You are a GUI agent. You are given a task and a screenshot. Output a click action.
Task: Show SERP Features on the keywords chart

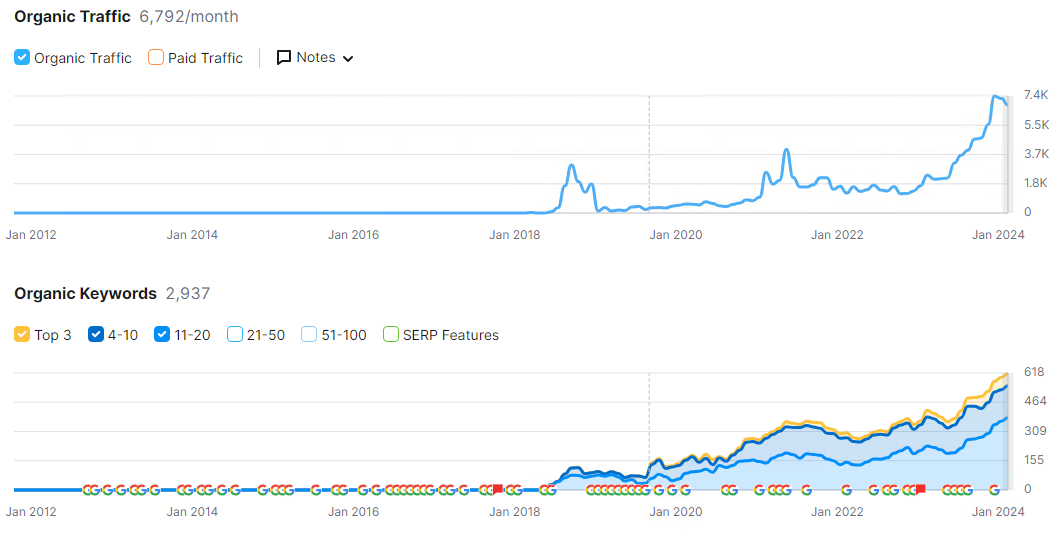click(391, 334)
